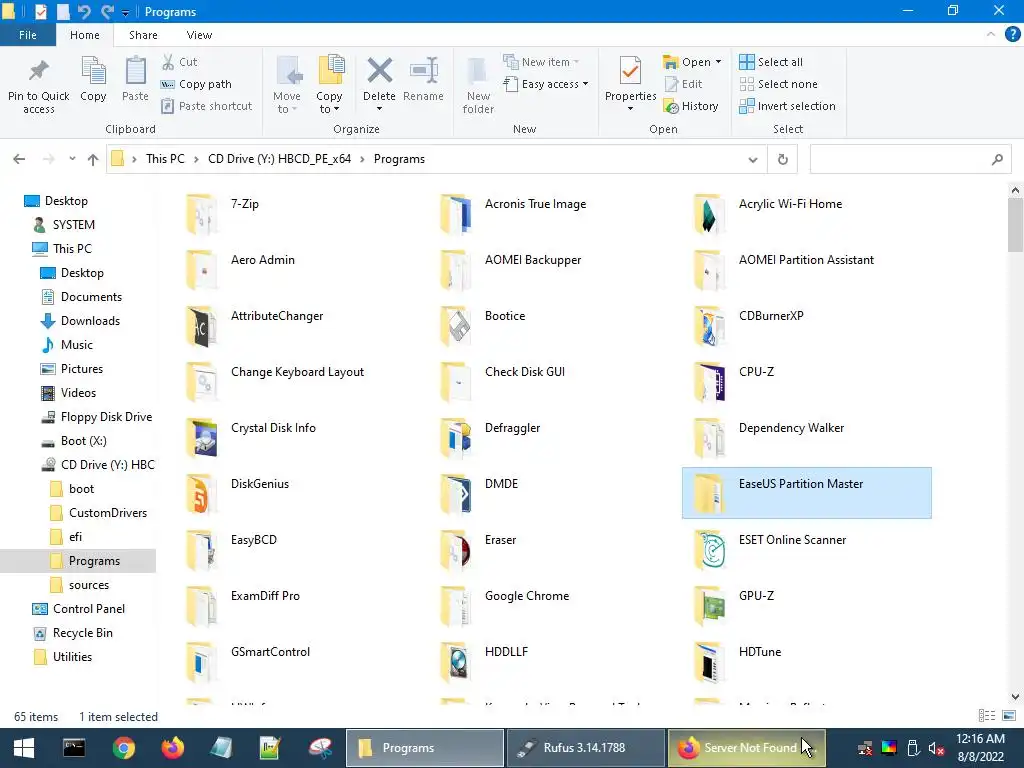
Task: Click Select all in ribbon
Action: coord(771,62)
